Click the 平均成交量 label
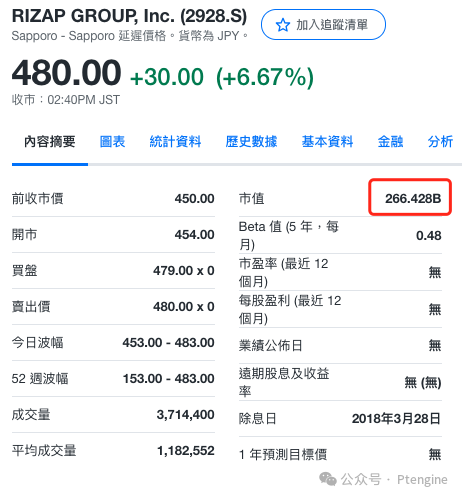Image resolution: width=462 pixels, height=498 pixels. click(x=44, y=451)
